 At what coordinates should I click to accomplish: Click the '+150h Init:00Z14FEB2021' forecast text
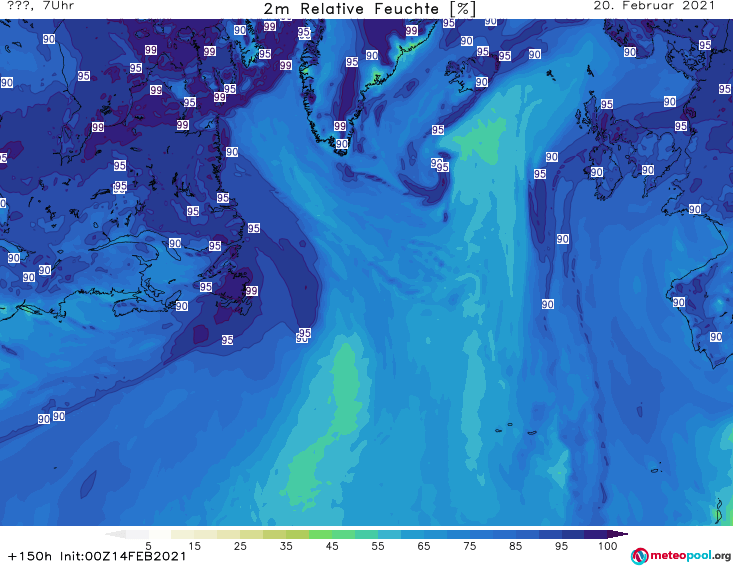pos(97,556)
